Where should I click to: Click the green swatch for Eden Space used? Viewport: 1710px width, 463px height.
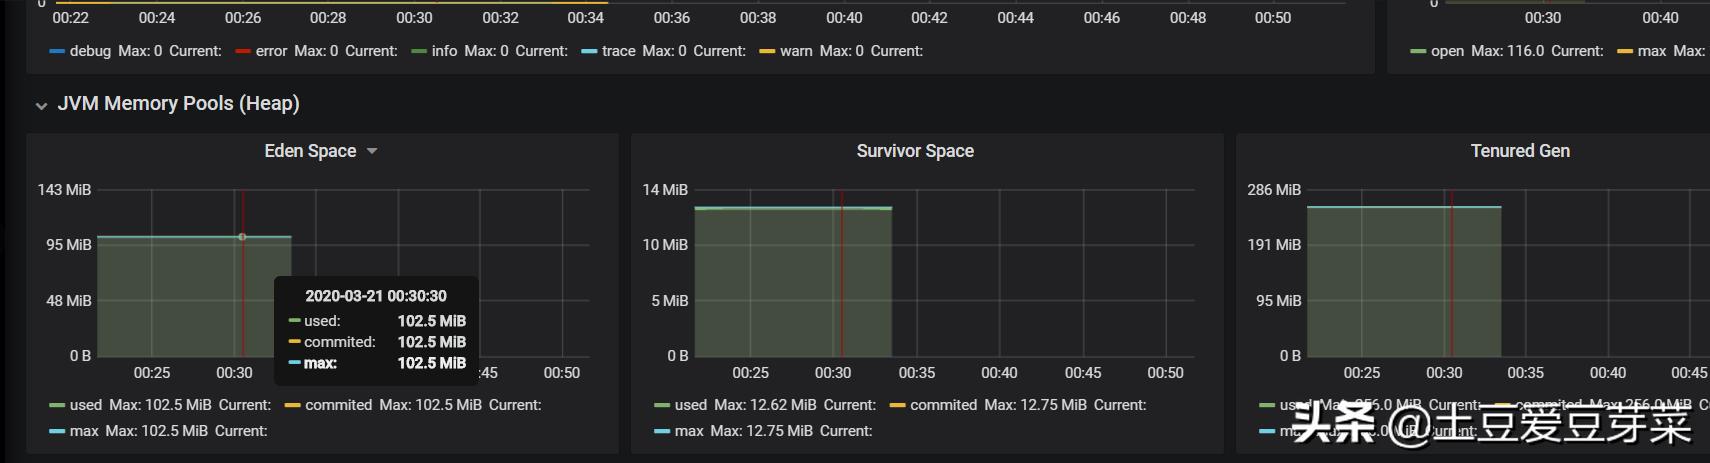coord(57,405)
